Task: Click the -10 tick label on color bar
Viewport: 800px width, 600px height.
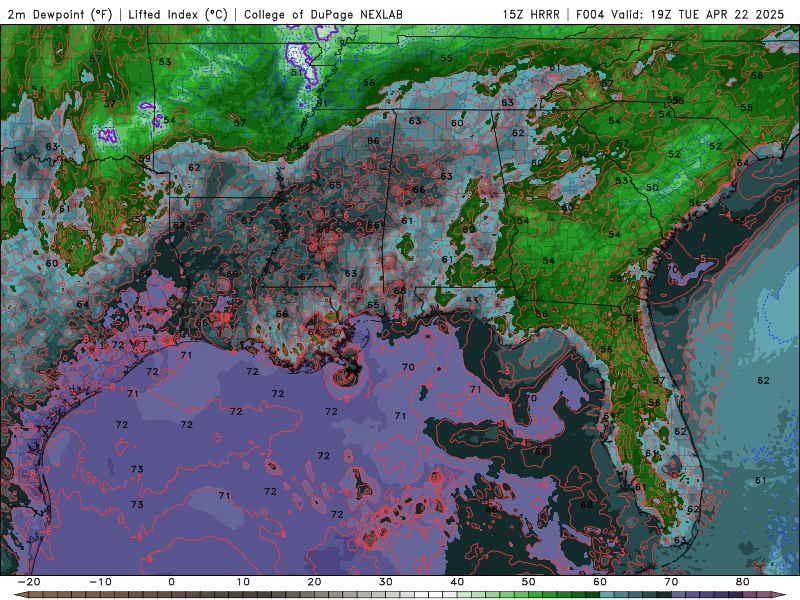Action: [100, 582]
